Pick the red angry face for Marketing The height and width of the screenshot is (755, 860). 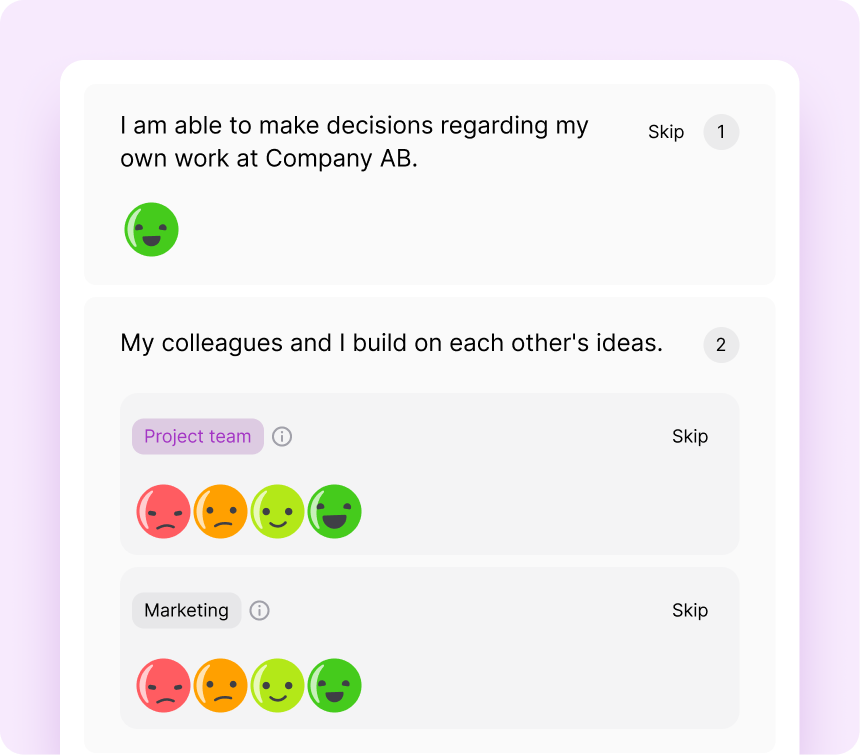(x=163, y=685)
